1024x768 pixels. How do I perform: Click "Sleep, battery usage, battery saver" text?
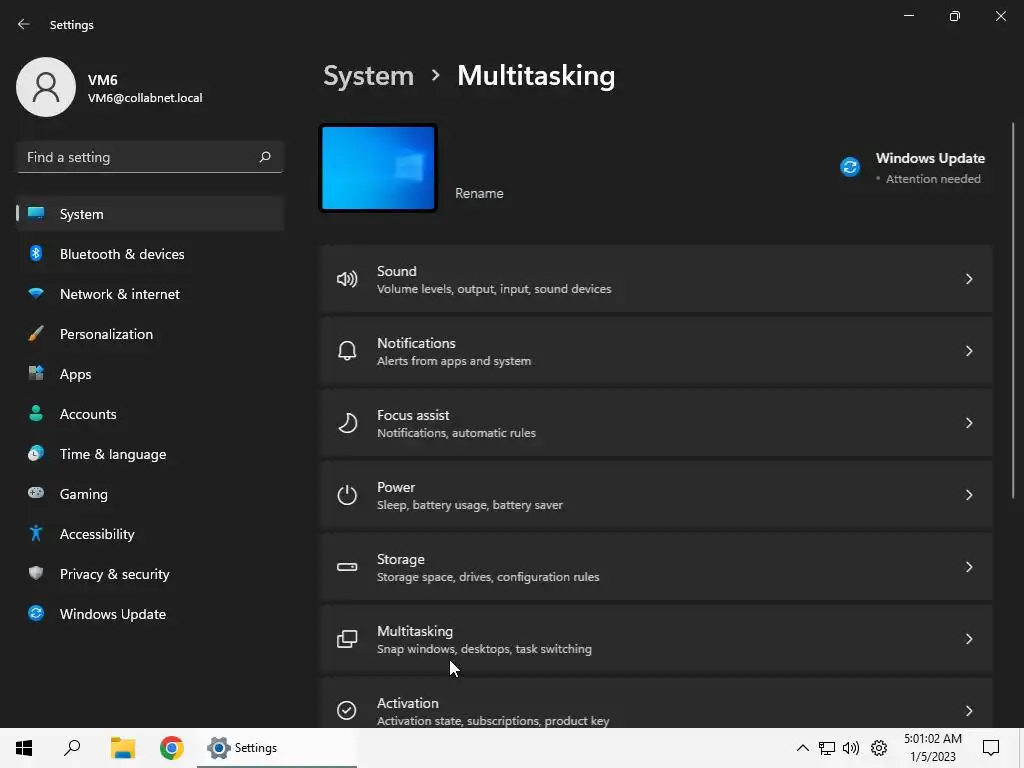coord(470,505)
